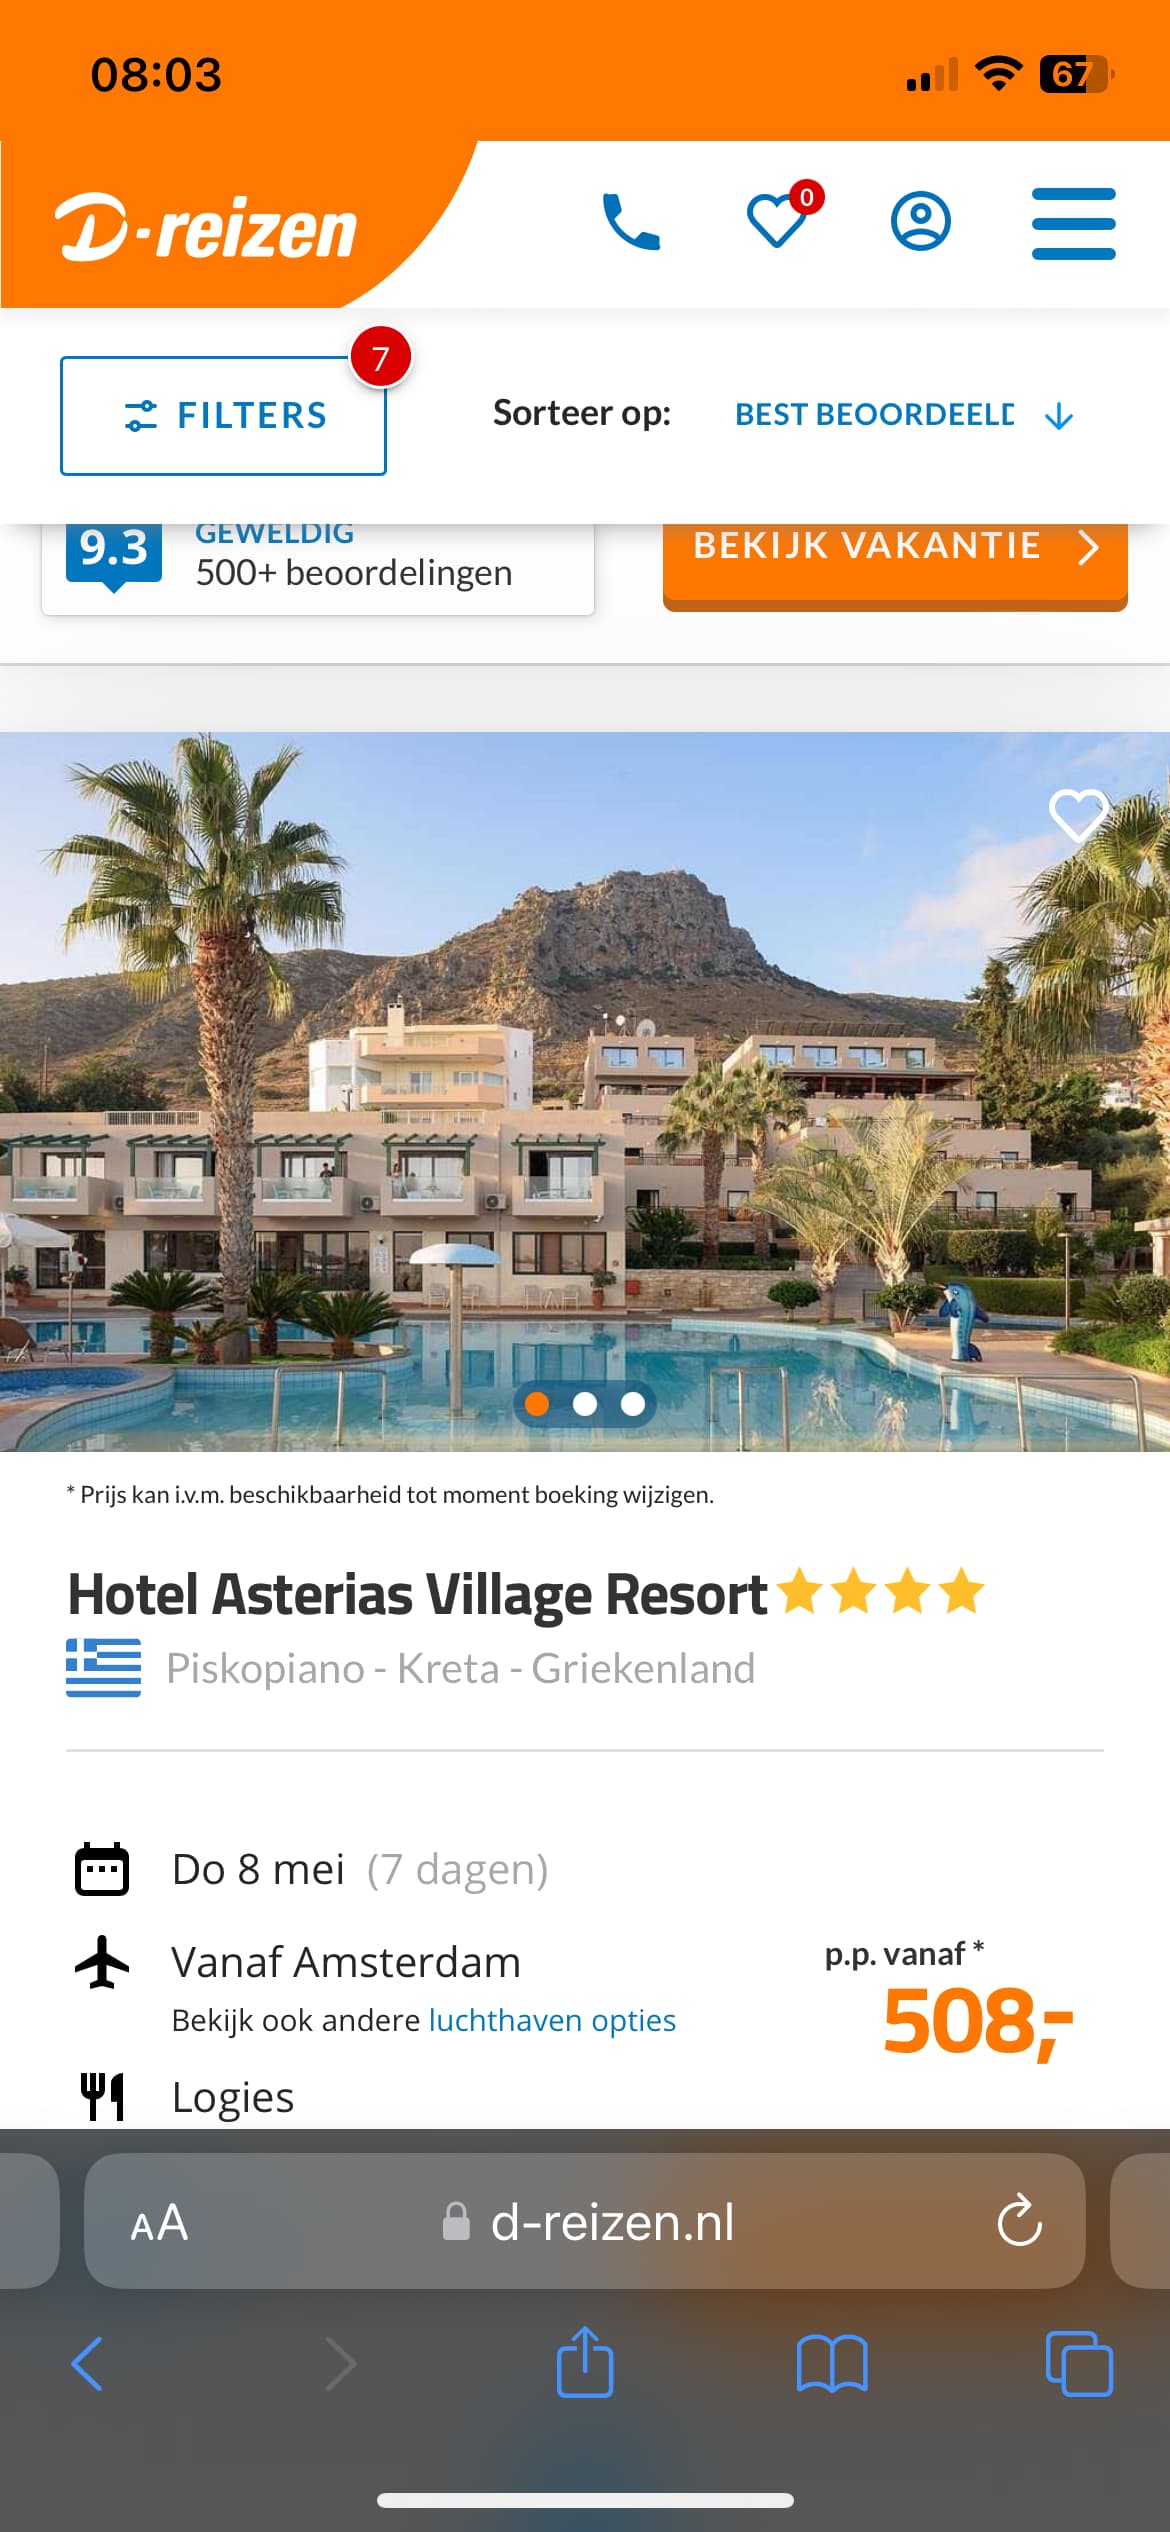Reload the page with refresh icon
Image resolution: width=1170 pixels, height=2532 pixels.
[1019, 2221]
